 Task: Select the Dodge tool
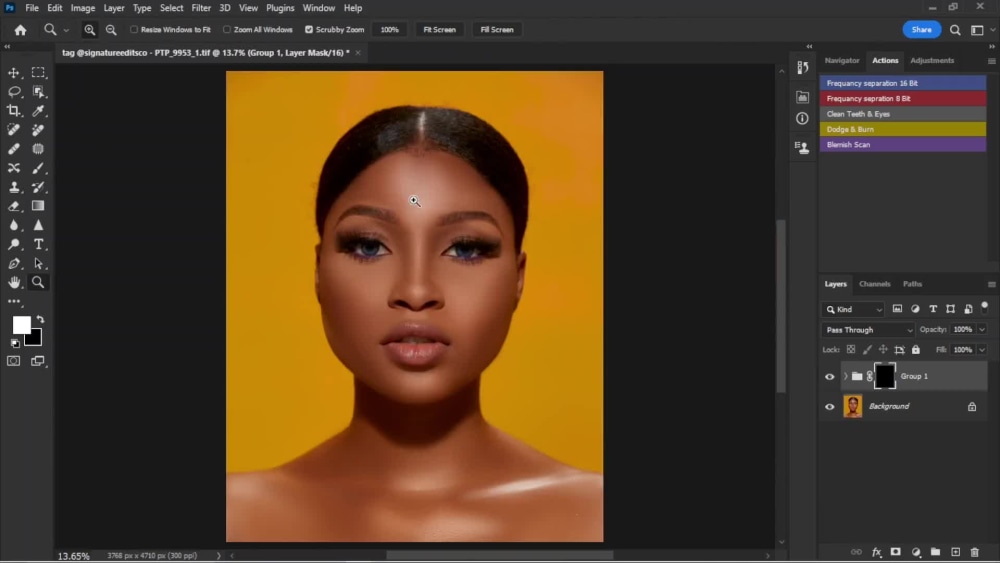pos(13,244)
